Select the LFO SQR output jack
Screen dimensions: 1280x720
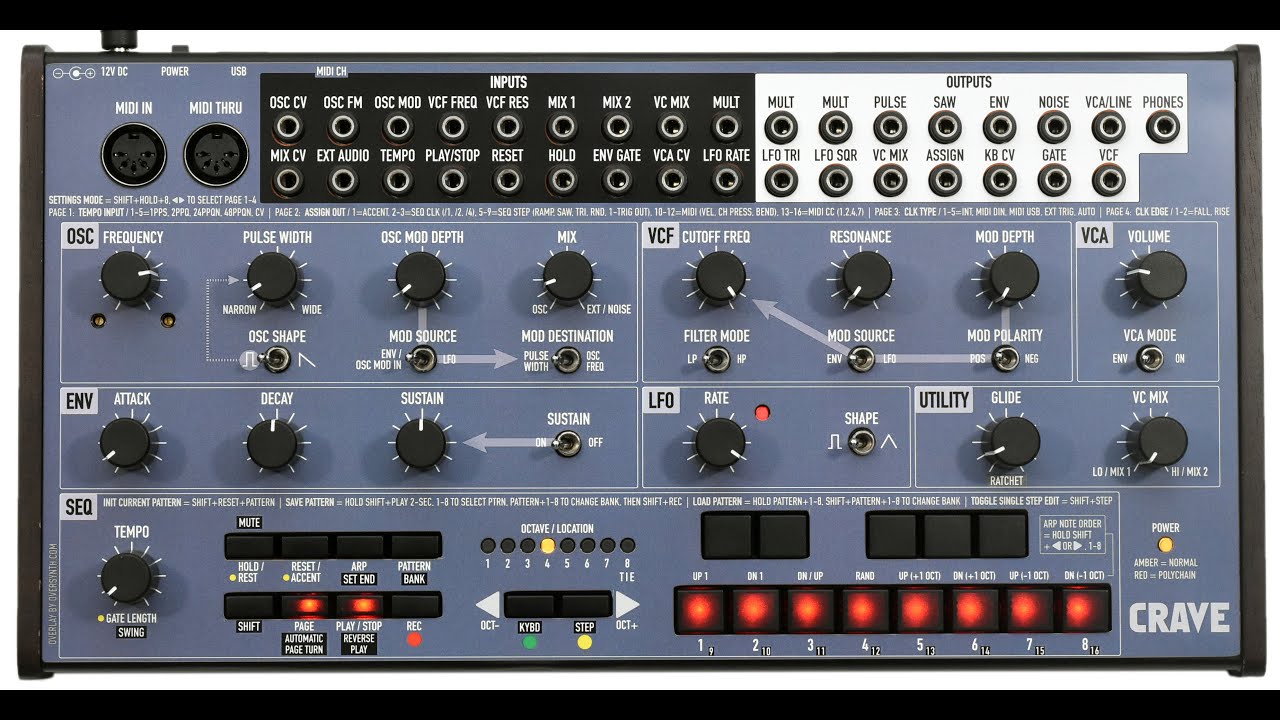pyautogui.click(x=836, y=180)
